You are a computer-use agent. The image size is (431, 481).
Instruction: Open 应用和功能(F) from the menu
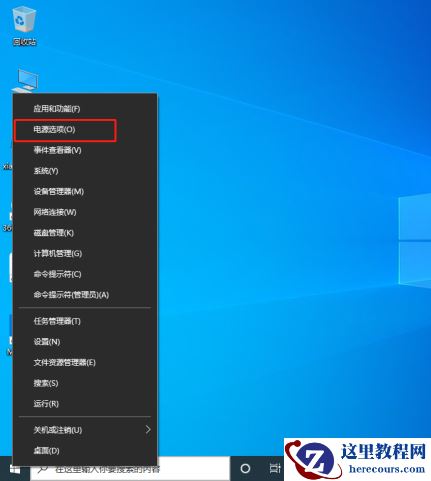(85, 109)
